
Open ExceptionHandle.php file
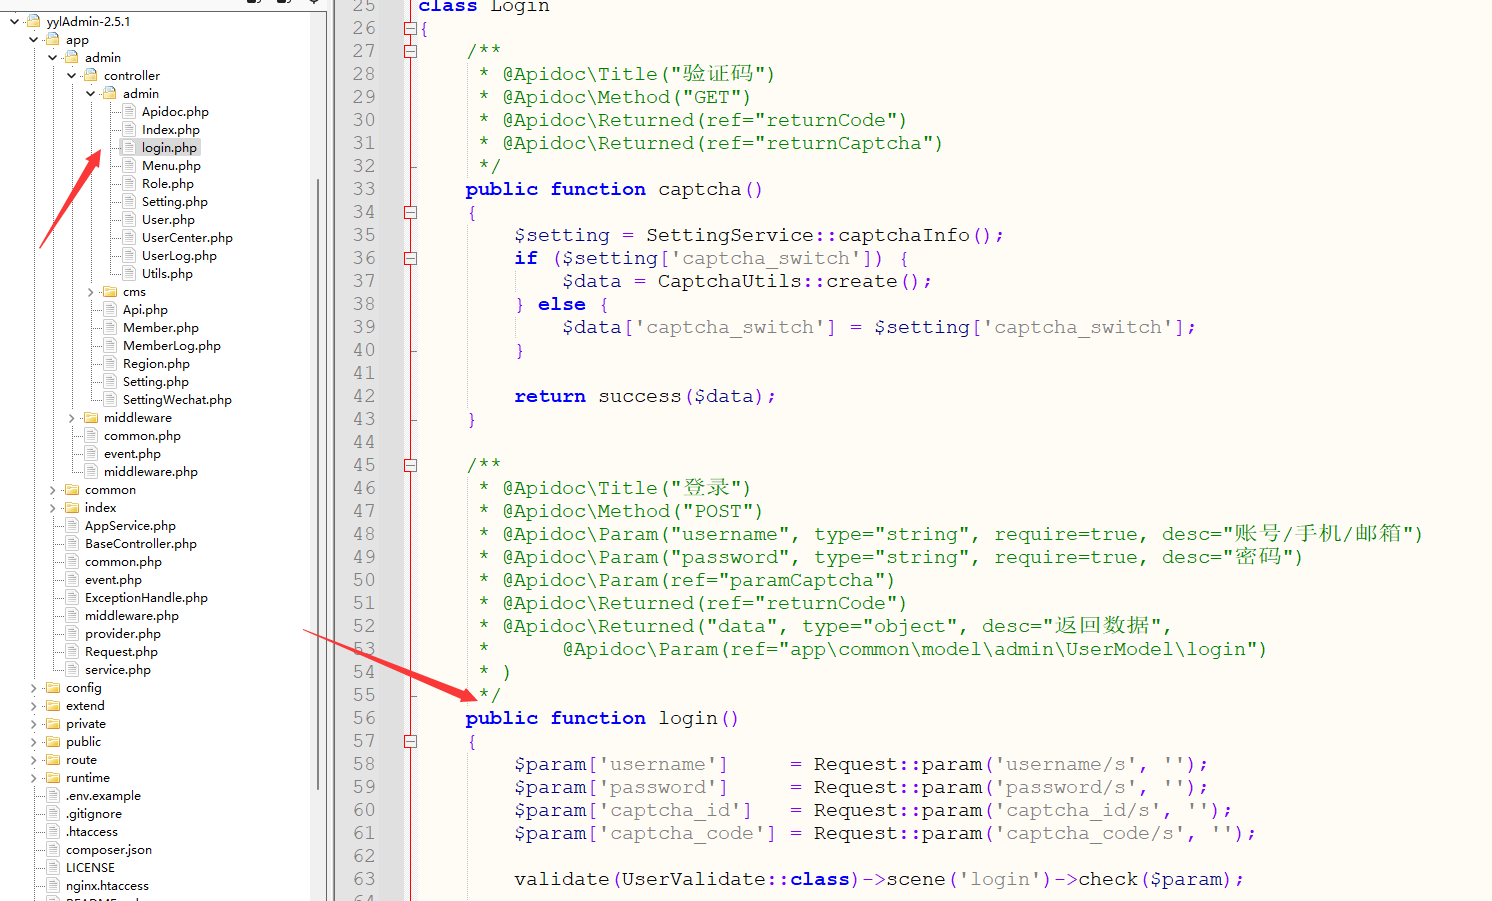coord(146,597)
